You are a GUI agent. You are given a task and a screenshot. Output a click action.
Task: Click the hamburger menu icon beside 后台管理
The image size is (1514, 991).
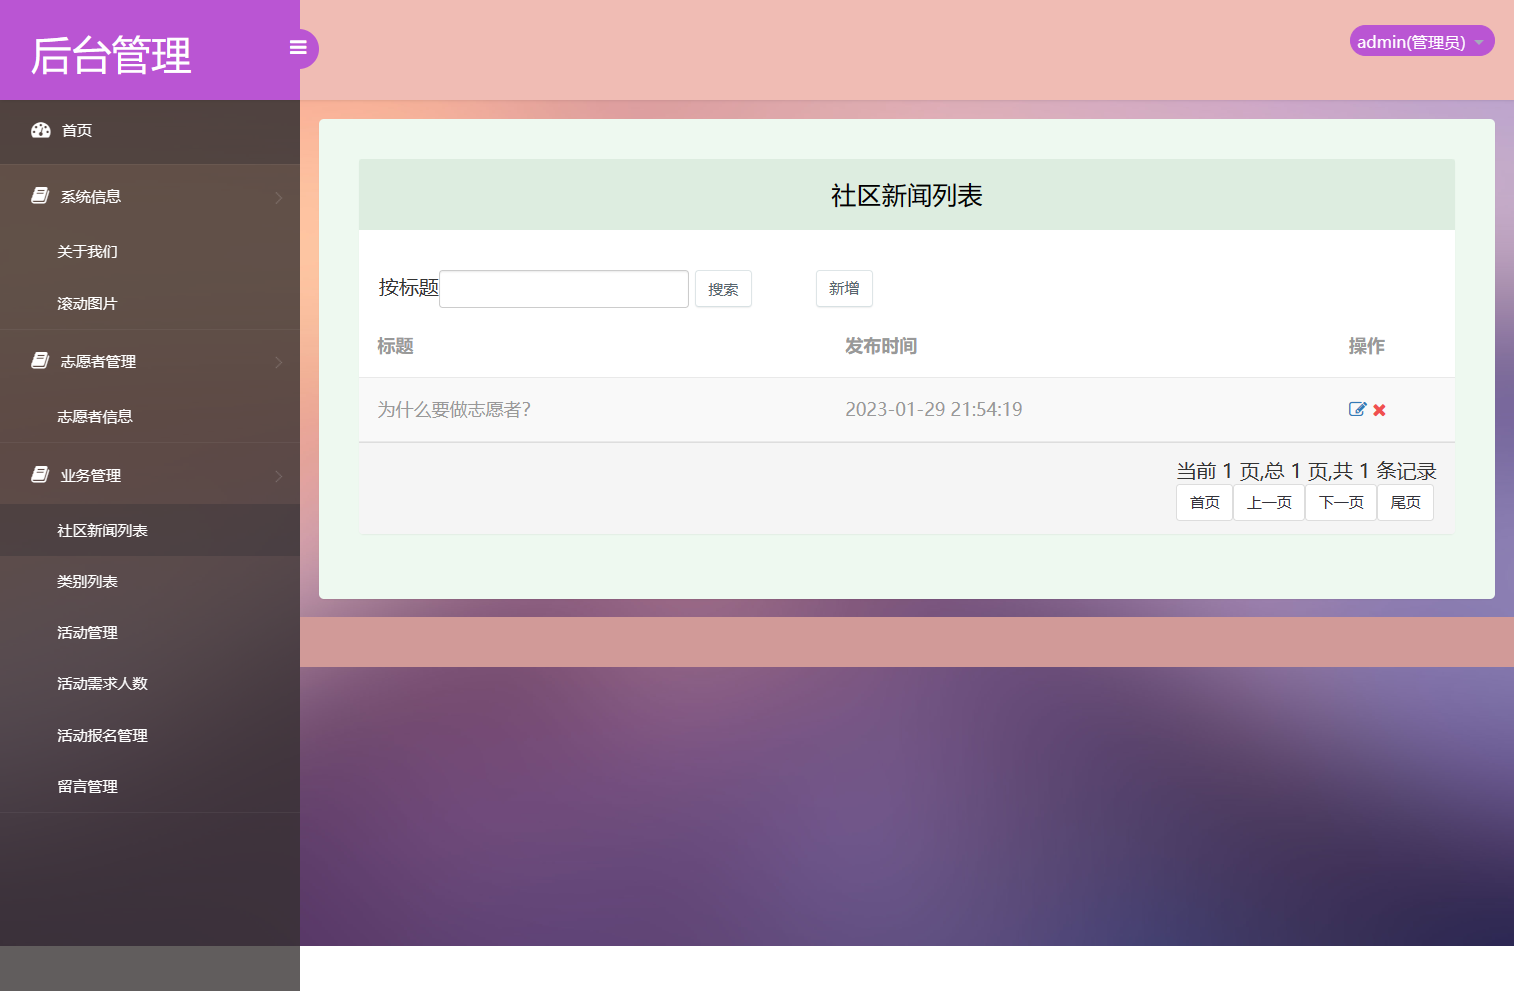298,47
